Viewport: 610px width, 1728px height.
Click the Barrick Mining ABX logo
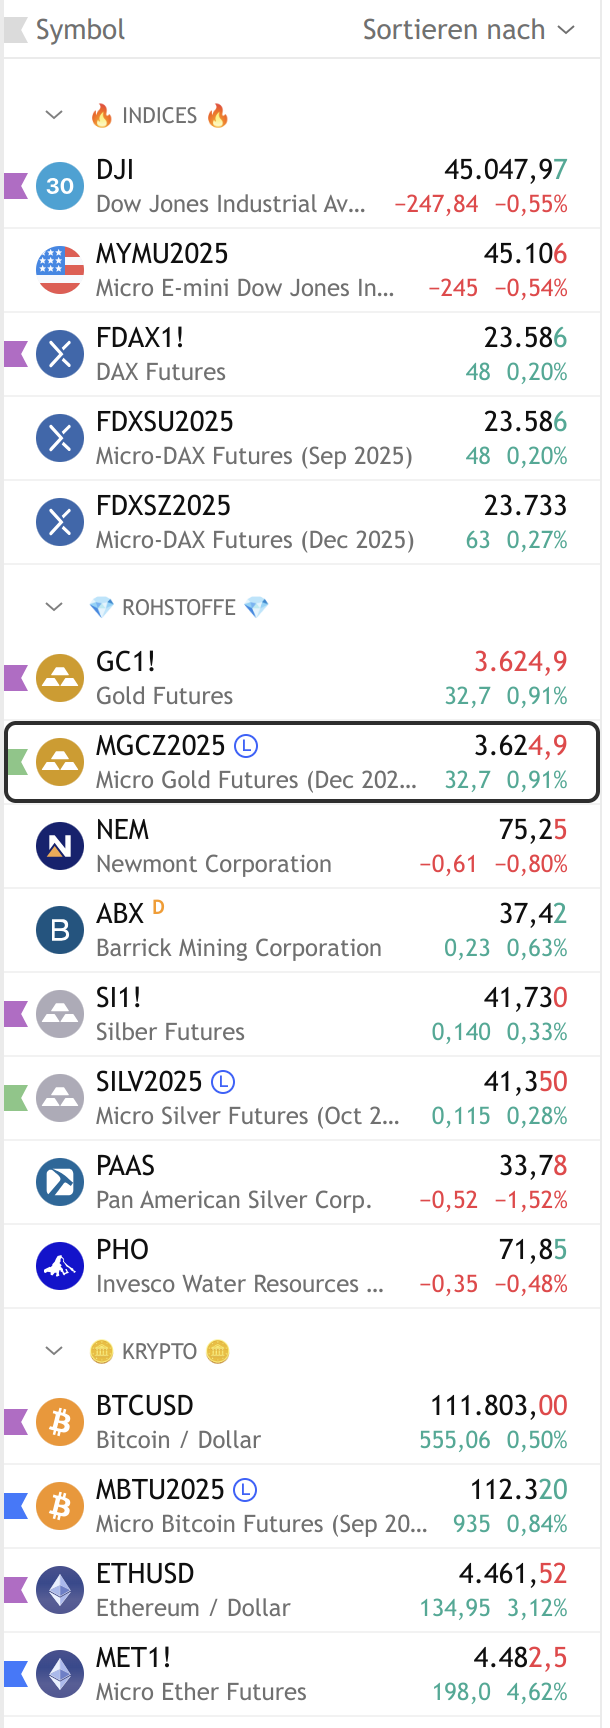(60, 930)
